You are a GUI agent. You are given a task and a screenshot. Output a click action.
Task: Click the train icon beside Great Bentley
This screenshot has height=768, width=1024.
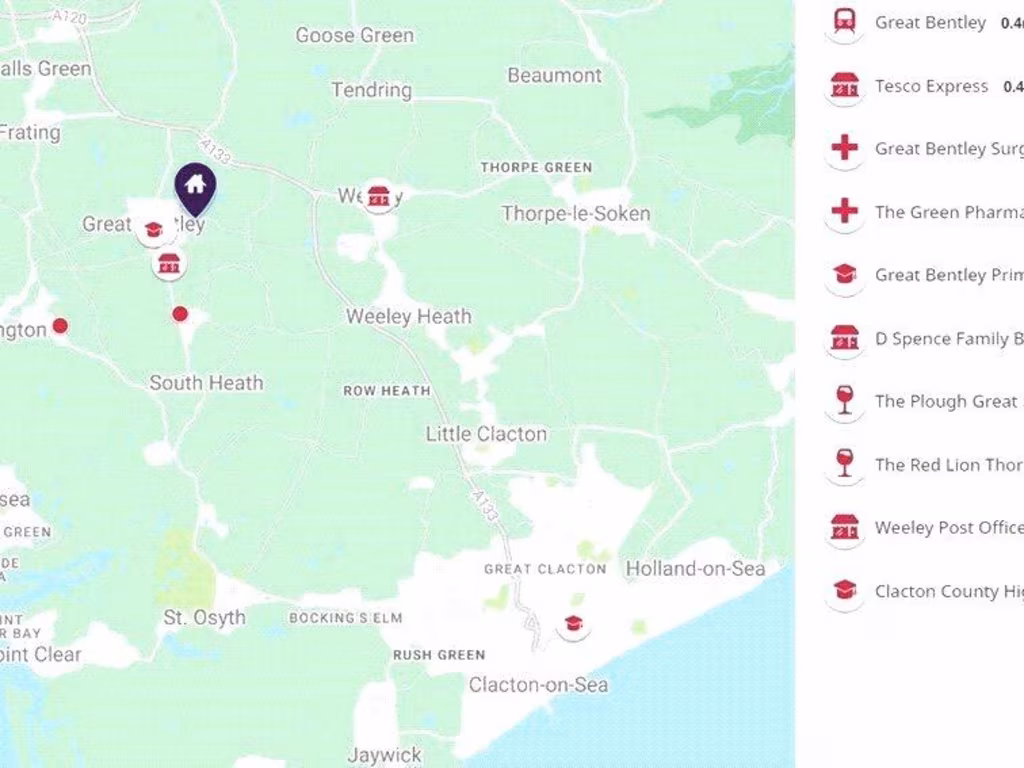[x=844, y=23]
